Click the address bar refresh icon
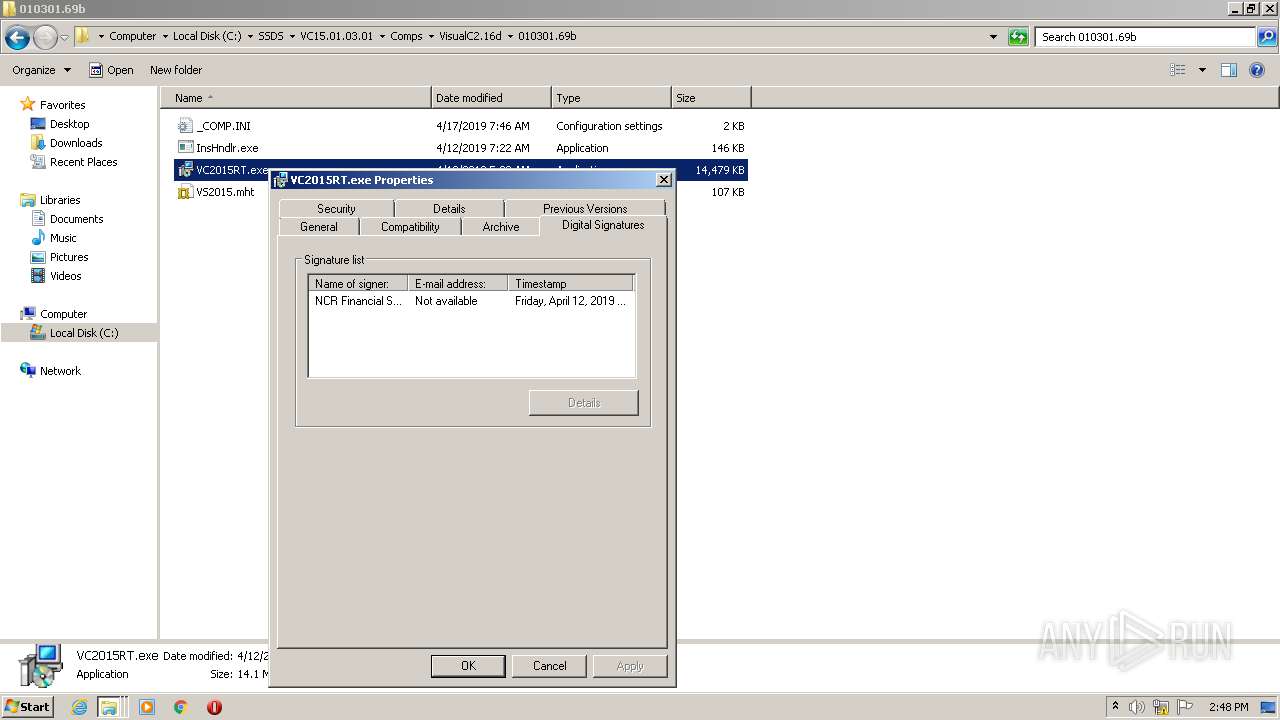Screen dimensions: 1280x720 coord(1018,37)
